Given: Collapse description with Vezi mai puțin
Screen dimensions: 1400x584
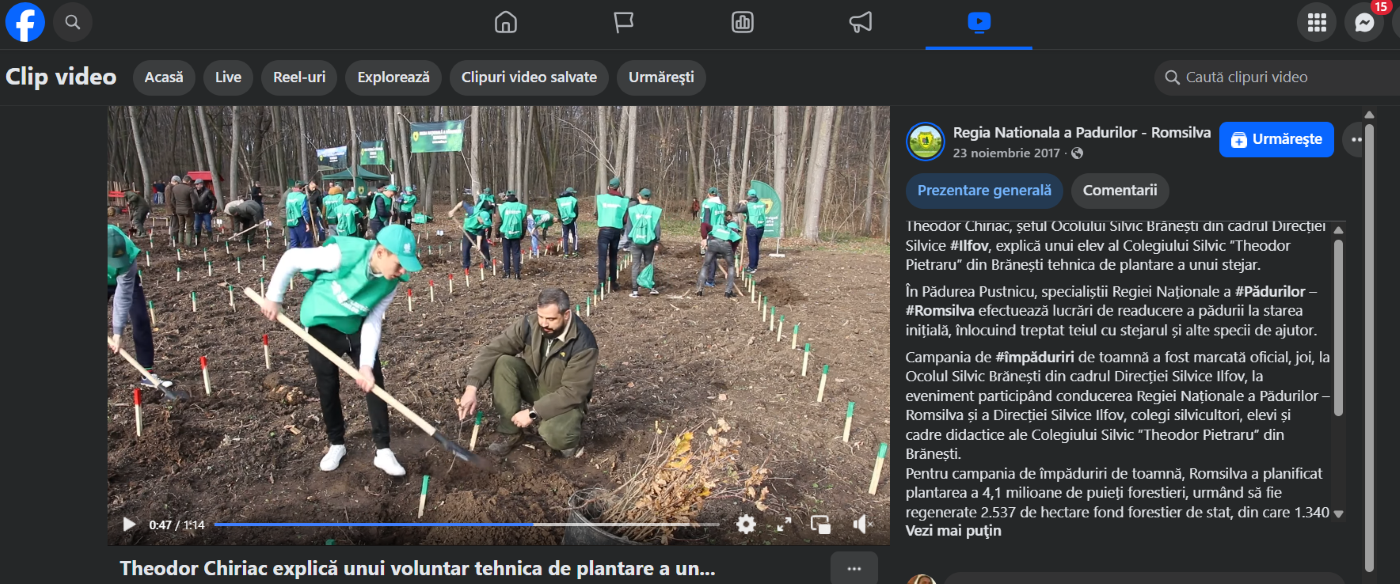Looking at the screenshot, I should (953, 531).
